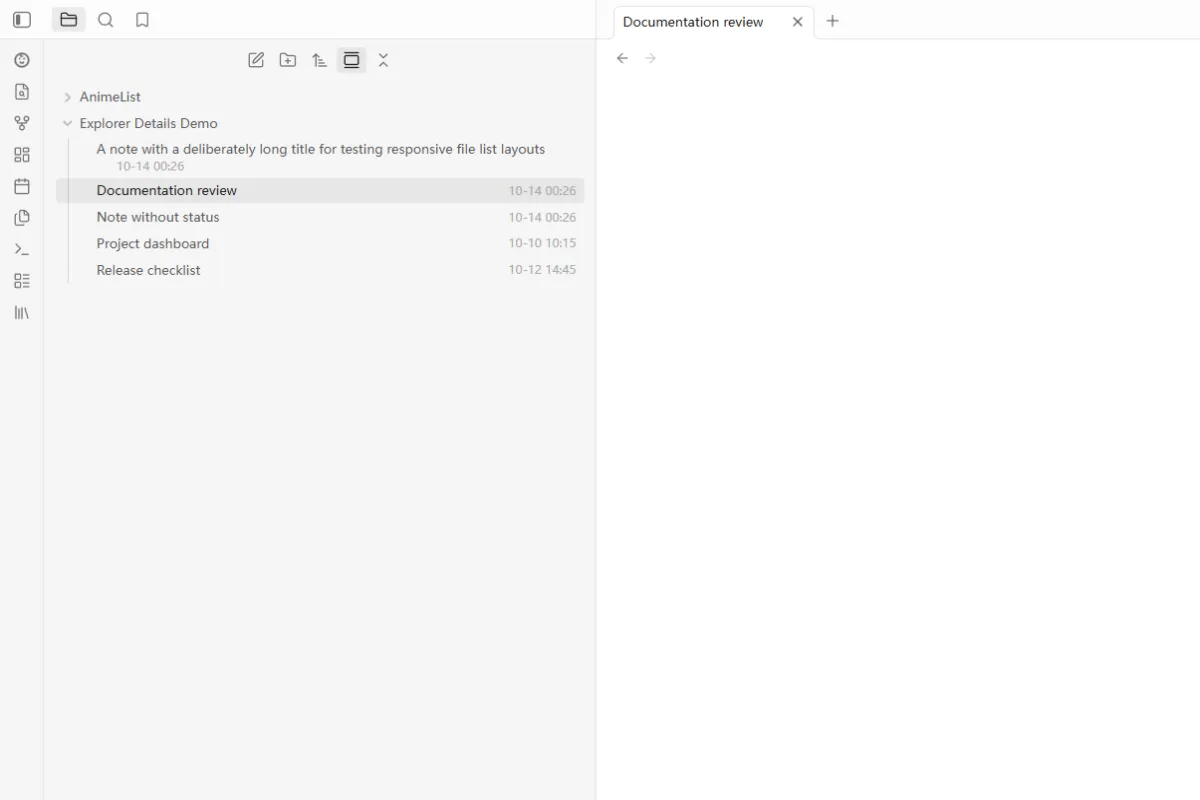The width and height of the screenshot is (1200, 800).
Task: Click the library books ribbon icon
Action: click(x=22, y=313)
